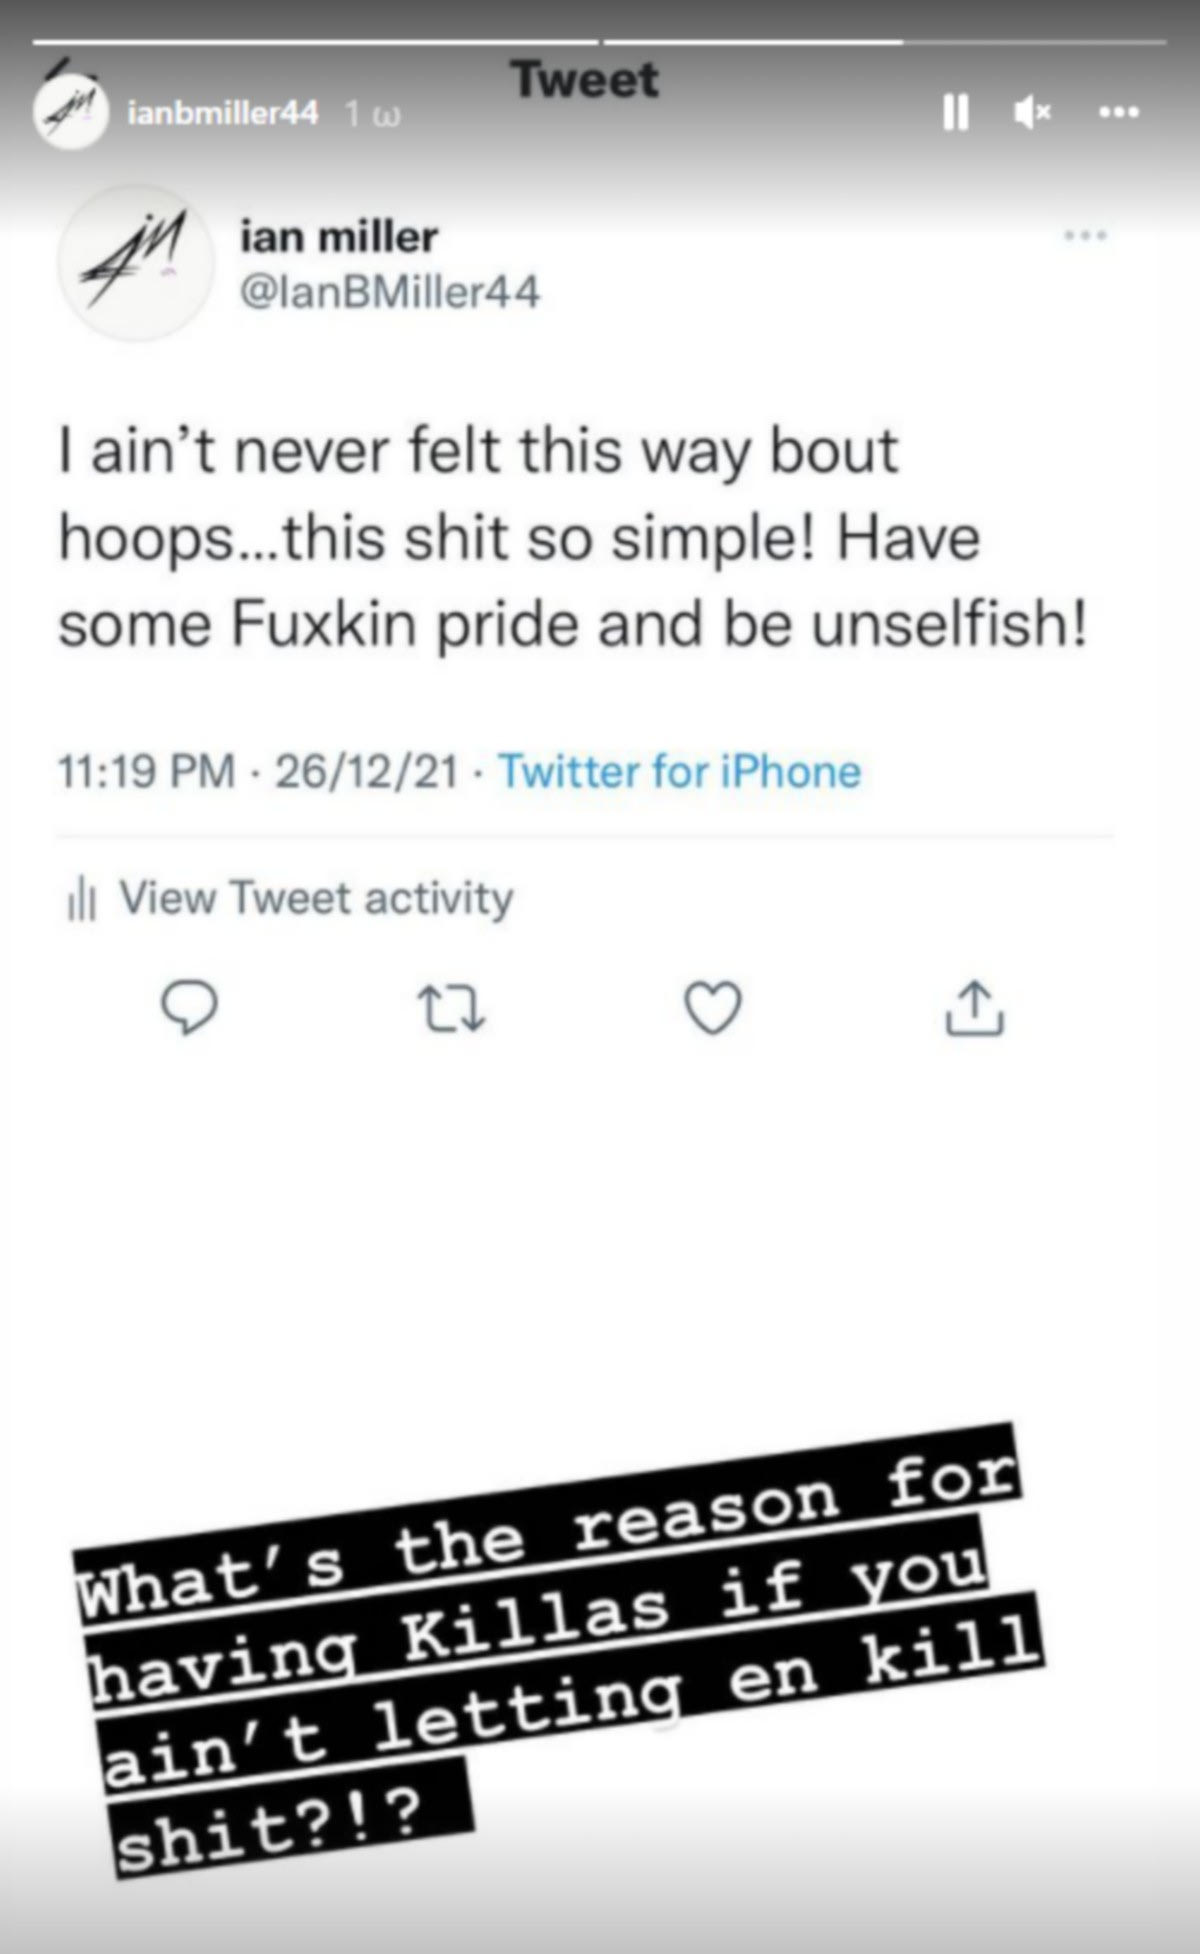Click the tweet activity bar-chart icon
This screenshot has height=1954, width=1200.
tap(80, 900)
